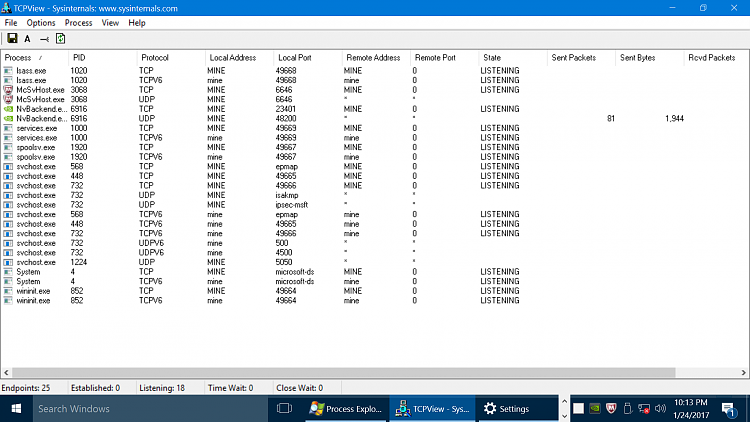This screenshot has height=422, width=750.
Task: Click the NvBackend icon on port 48200 row
Action: tap(8, 119)
